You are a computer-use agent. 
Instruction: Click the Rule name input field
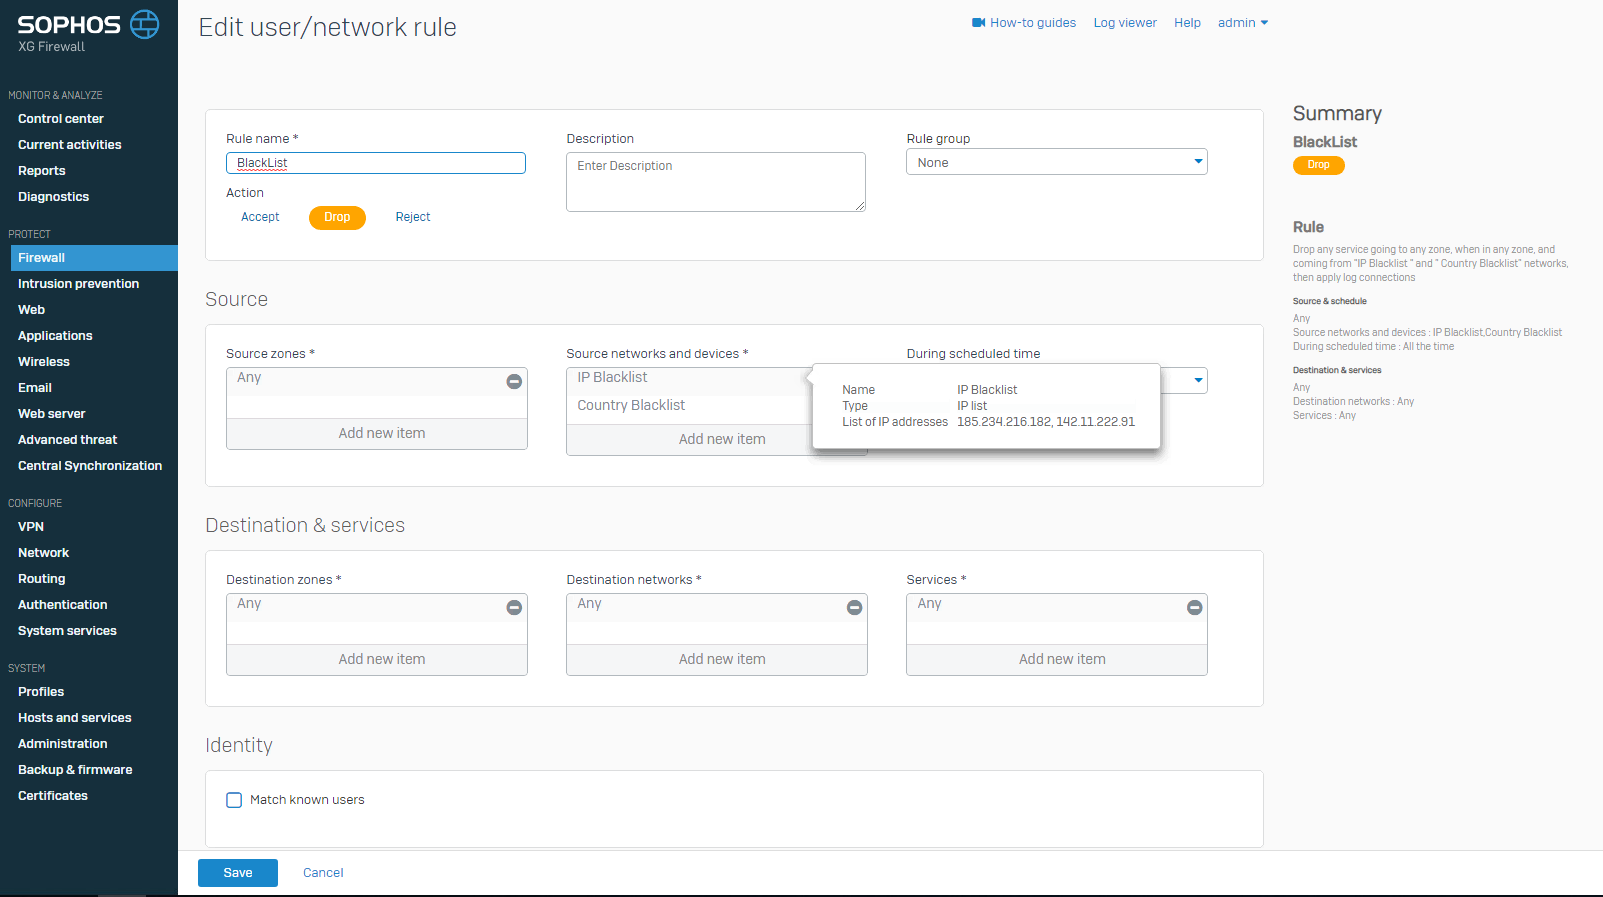[x=376, y=163]
